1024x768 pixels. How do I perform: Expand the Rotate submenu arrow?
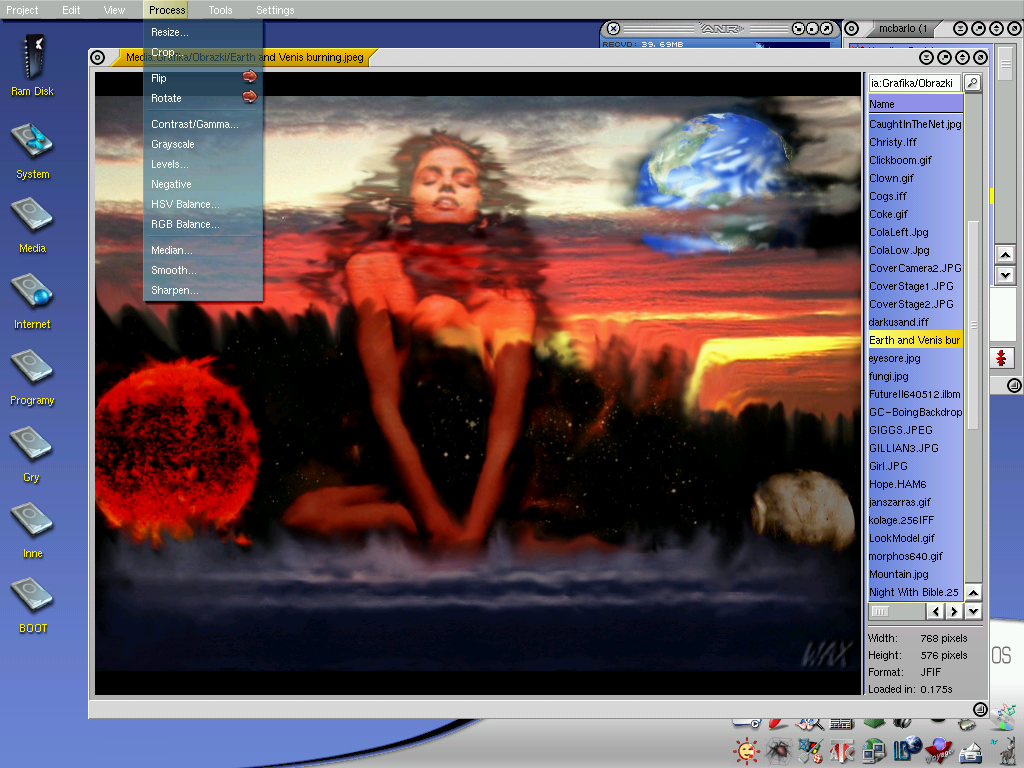click(249, 97)
